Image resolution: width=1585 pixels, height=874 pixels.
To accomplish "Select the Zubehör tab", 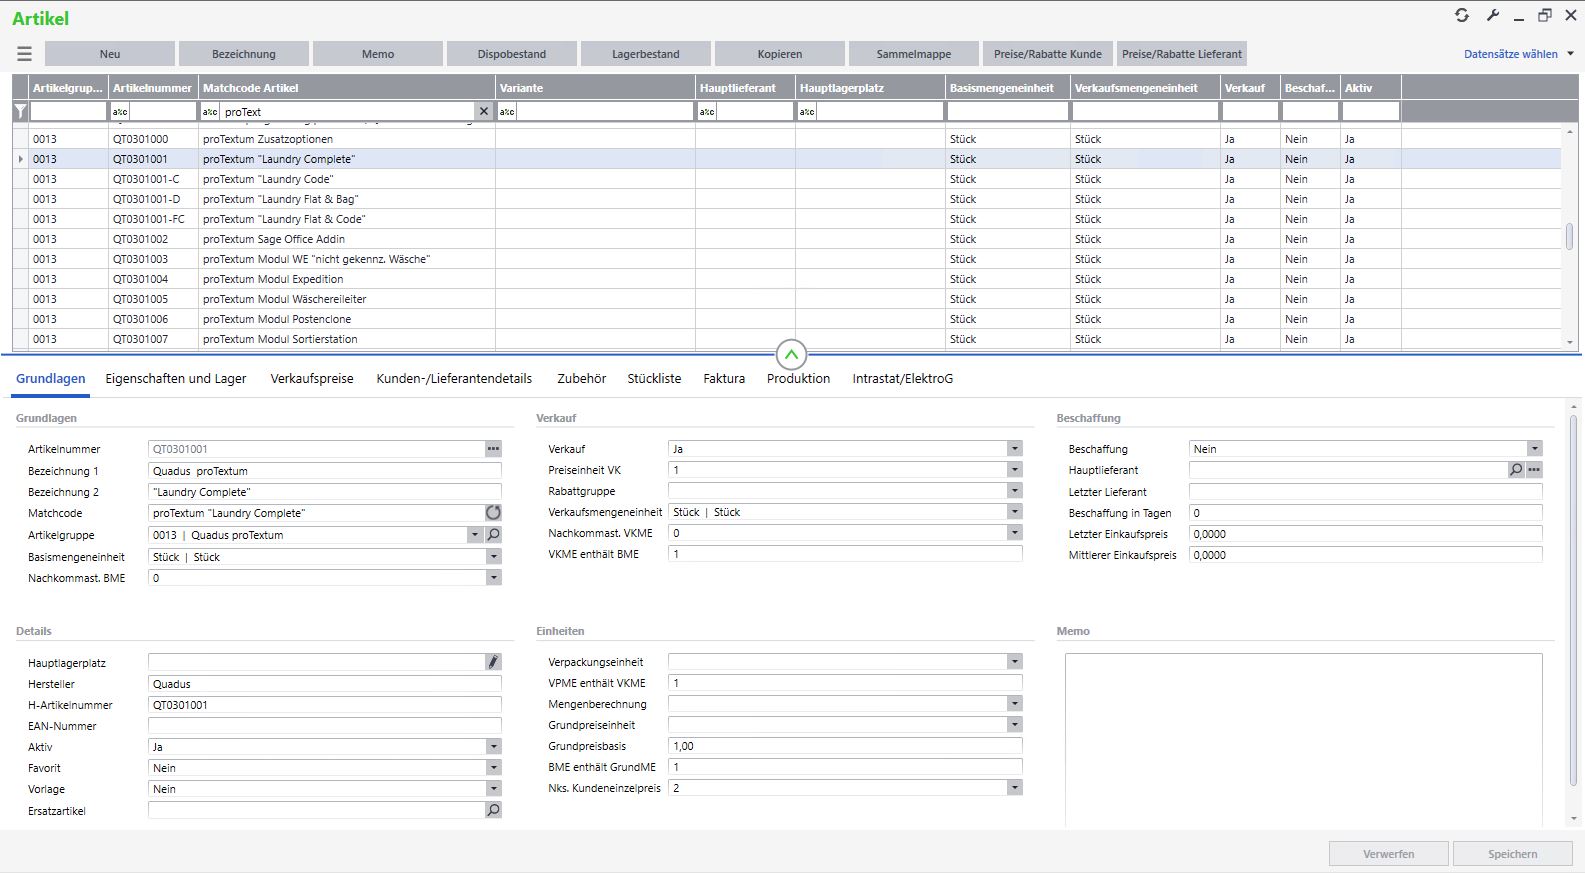I will click(581, 379).
